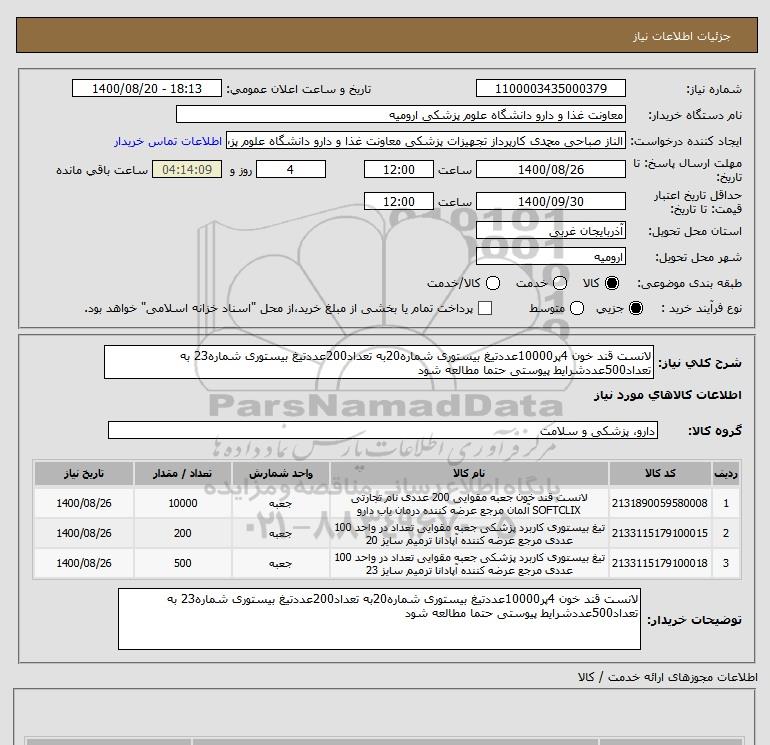Click the remaining days field showing 4
The image size is (770, 745).
291,169
